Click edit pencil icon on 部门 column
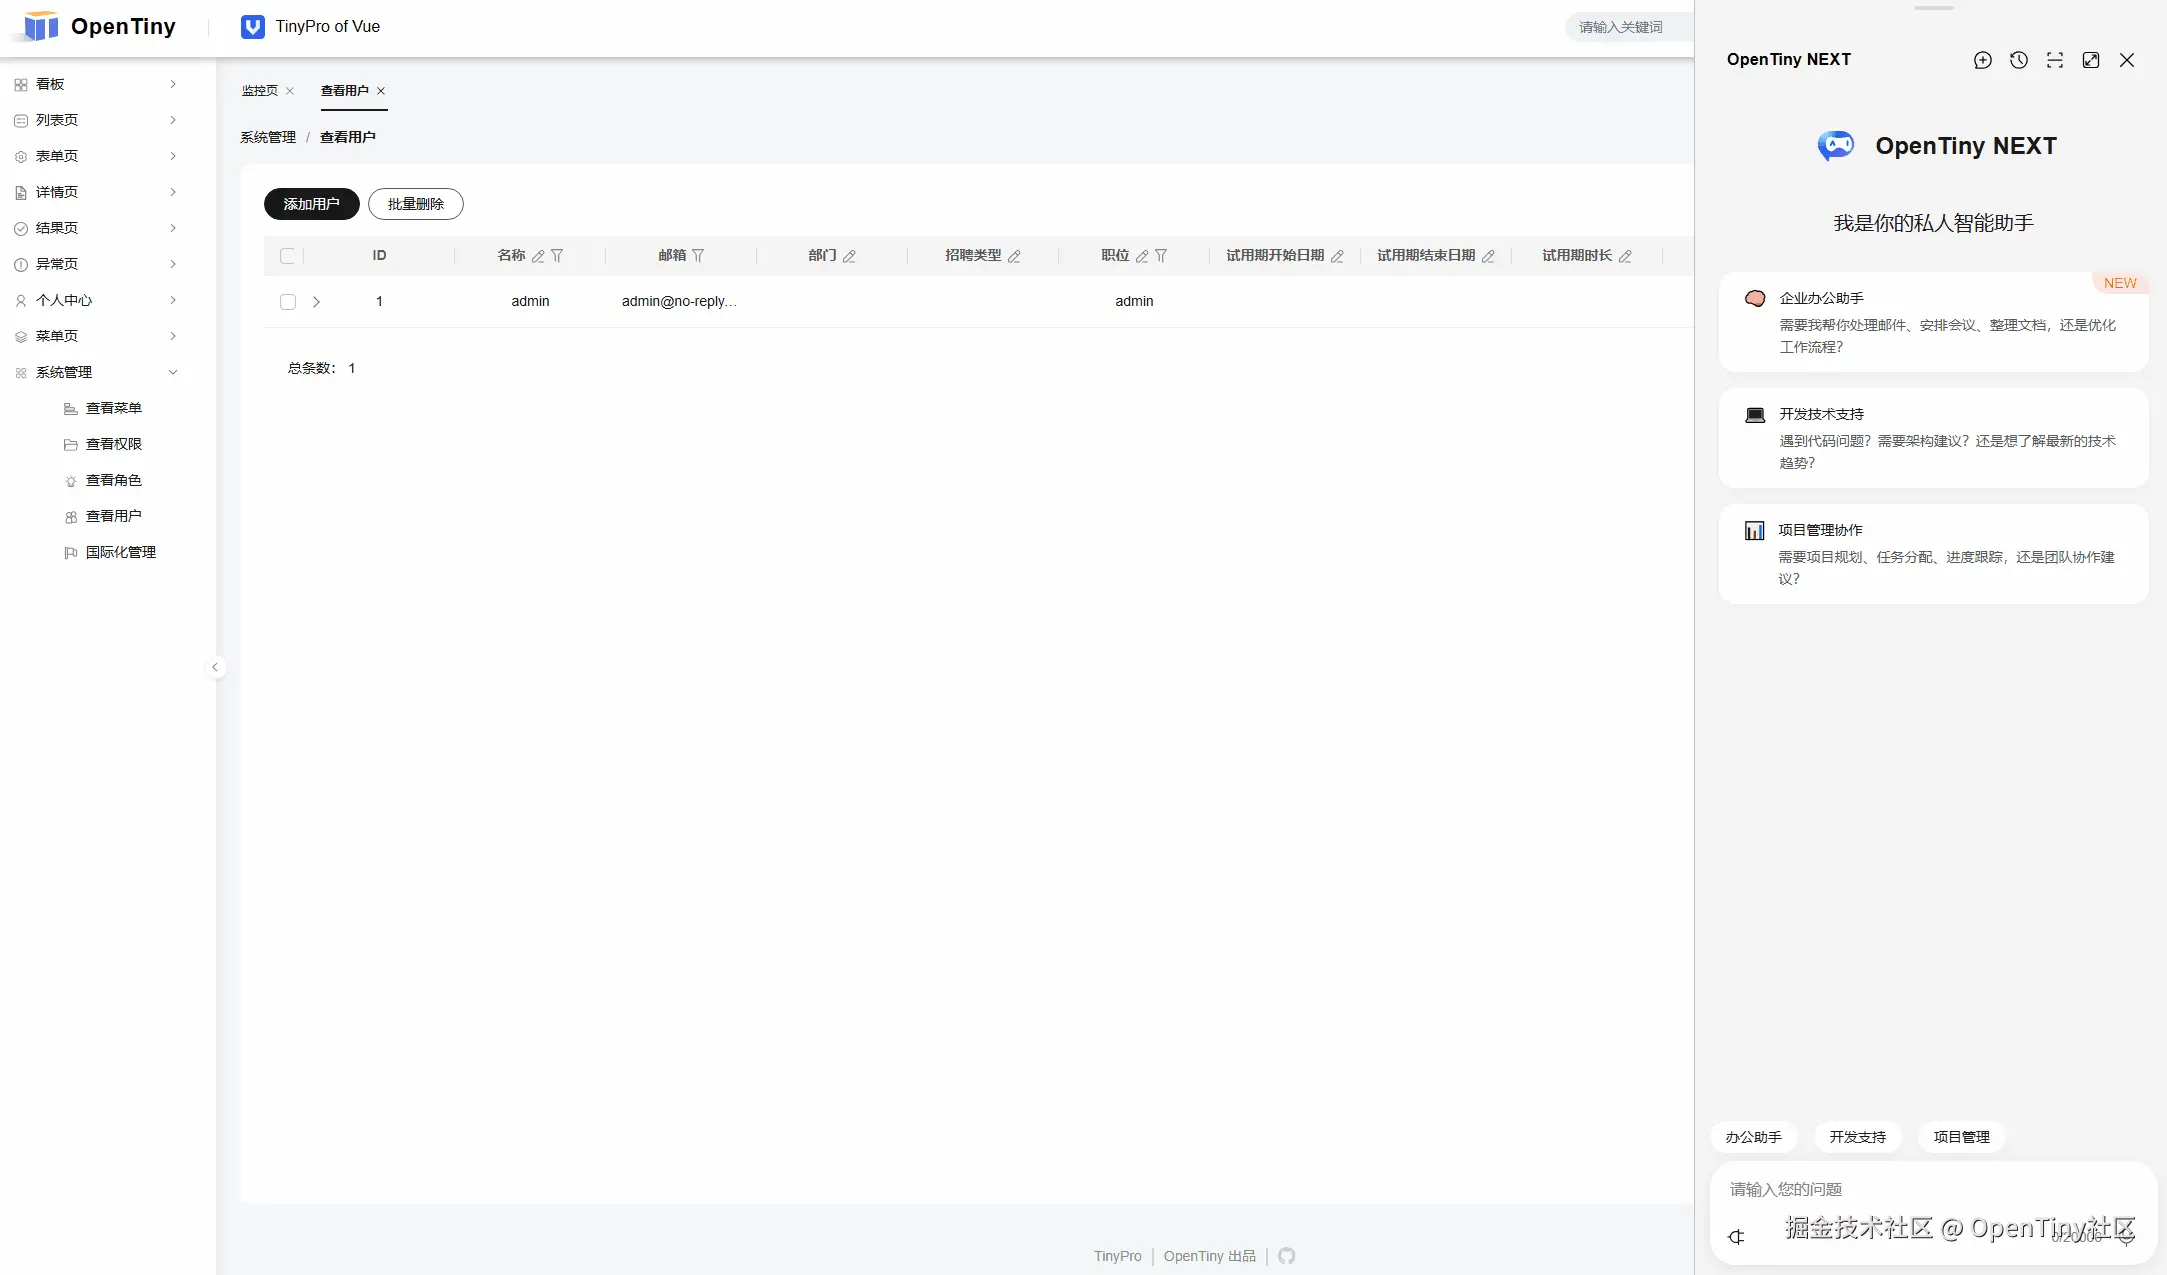 point(849,256)
